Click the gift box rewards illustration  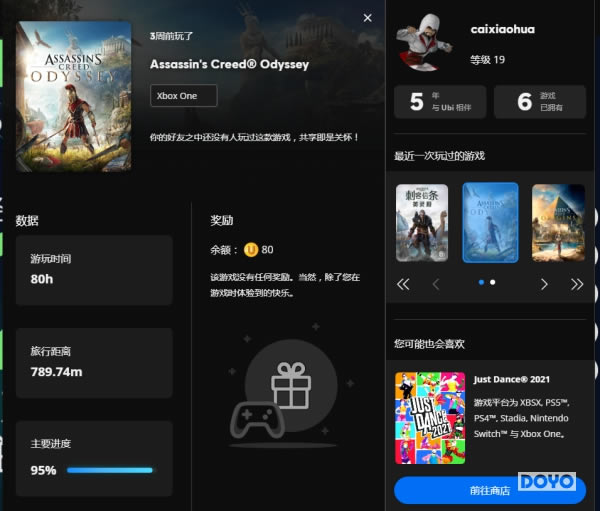[291, 386]
